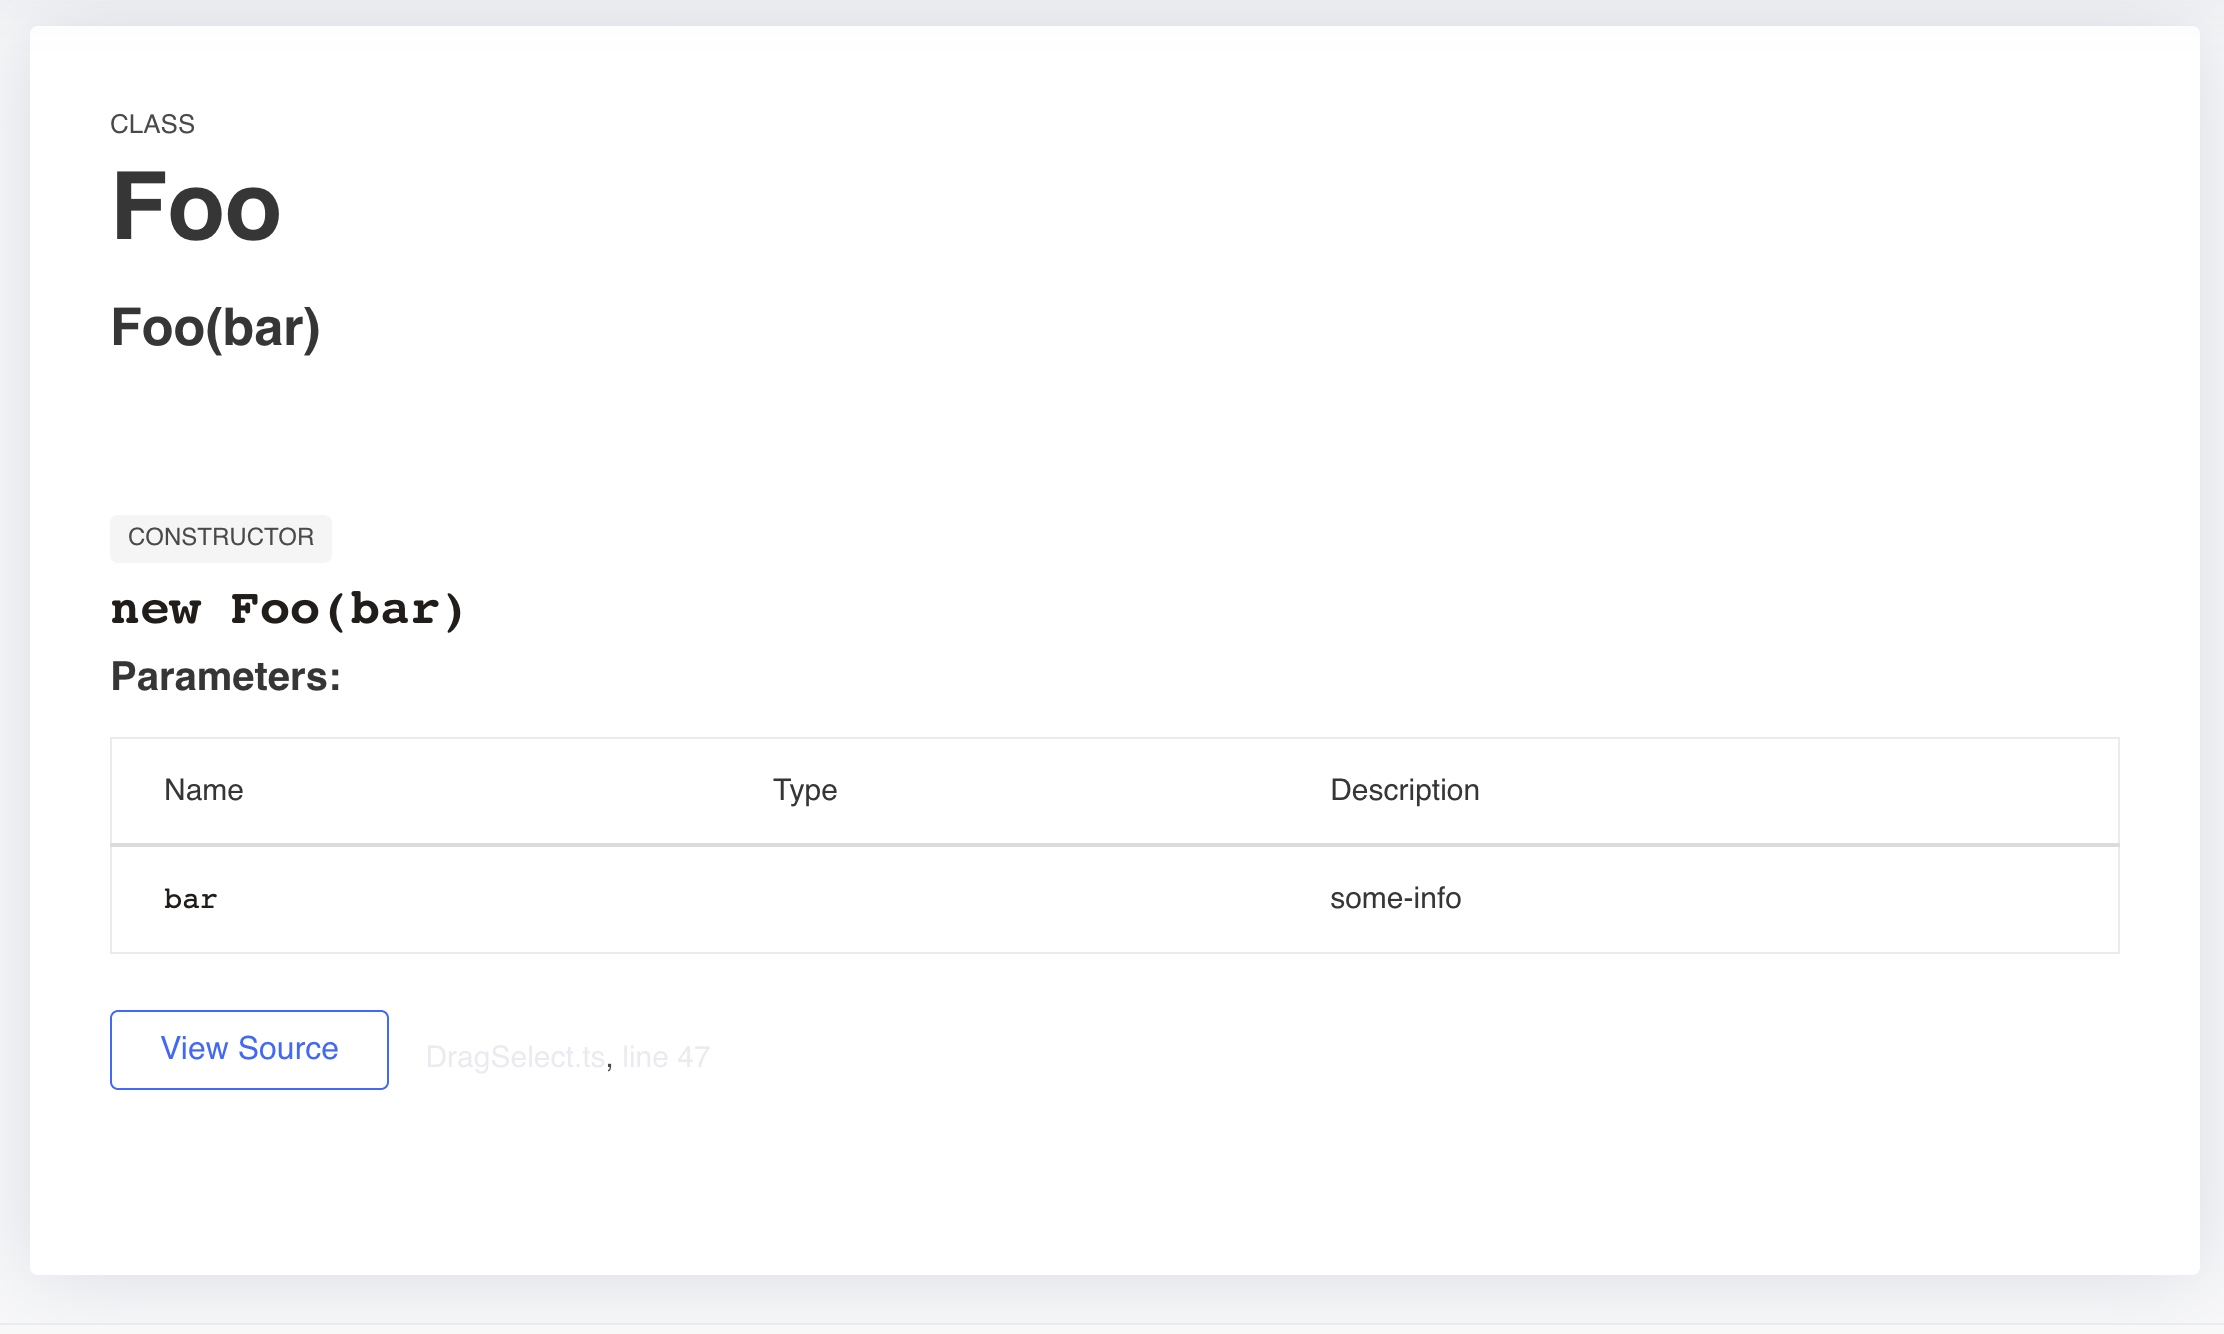Click the View Source button
This screenshot has width=2224, height=1334.
point(249,1049)
